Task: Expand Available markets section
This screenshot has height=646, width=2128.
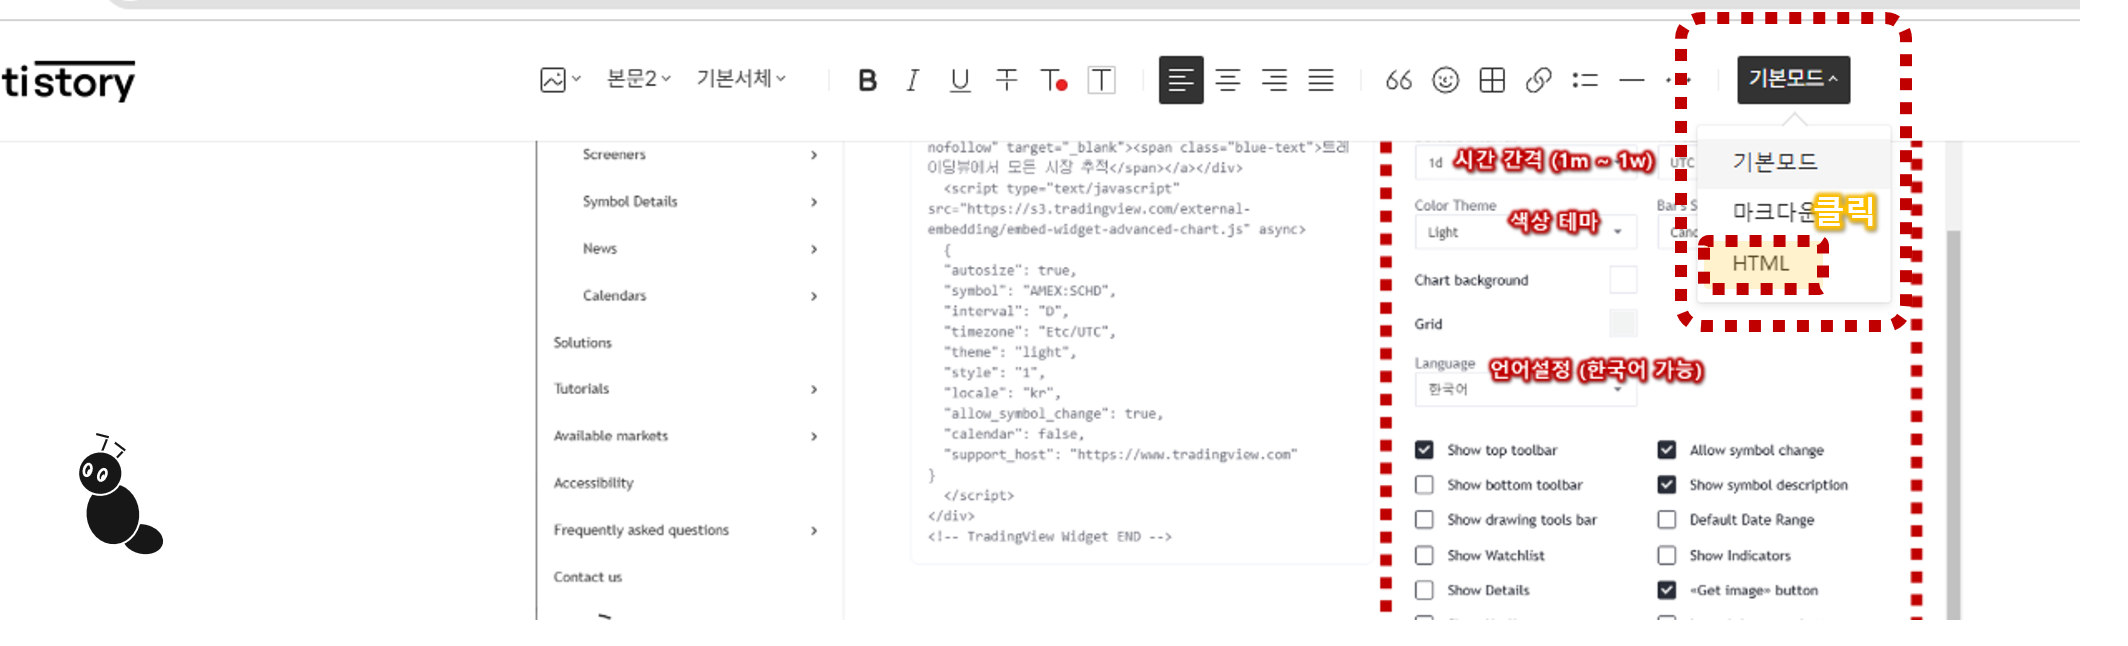Action: (686, 436)
